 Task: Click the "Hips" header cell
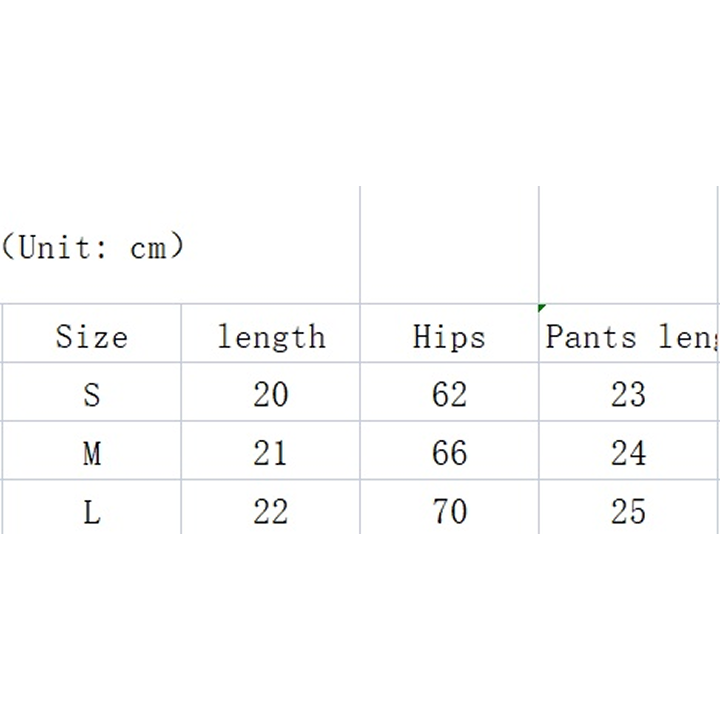tap(449, 336)
